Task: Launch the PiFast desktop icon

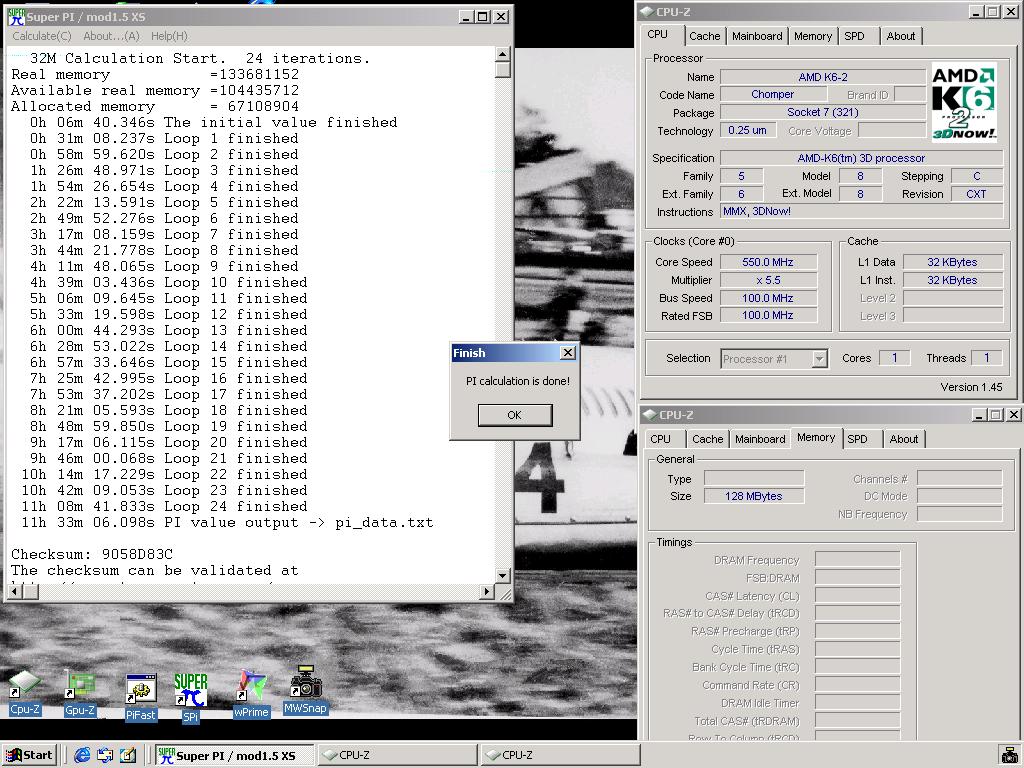Action: click(140, 697)
